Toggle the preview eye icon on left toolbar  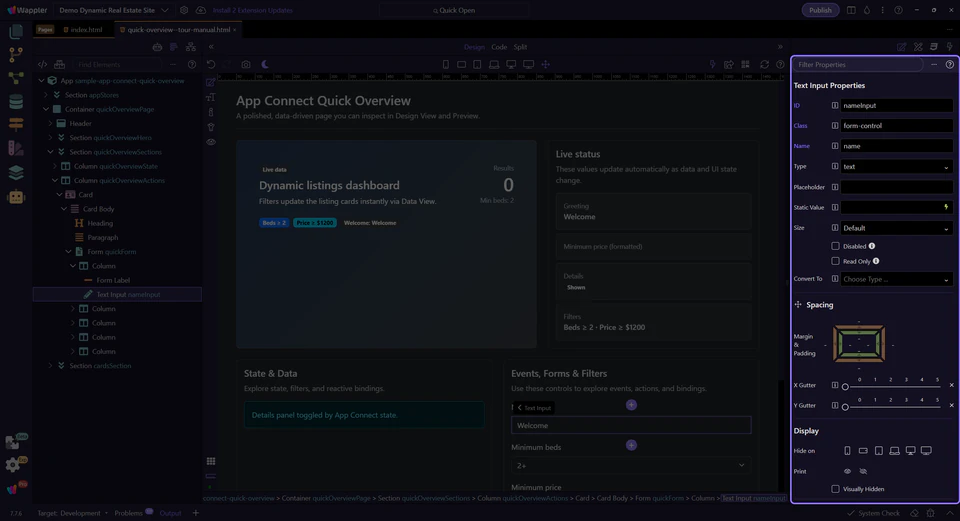[x=211, y=142]
